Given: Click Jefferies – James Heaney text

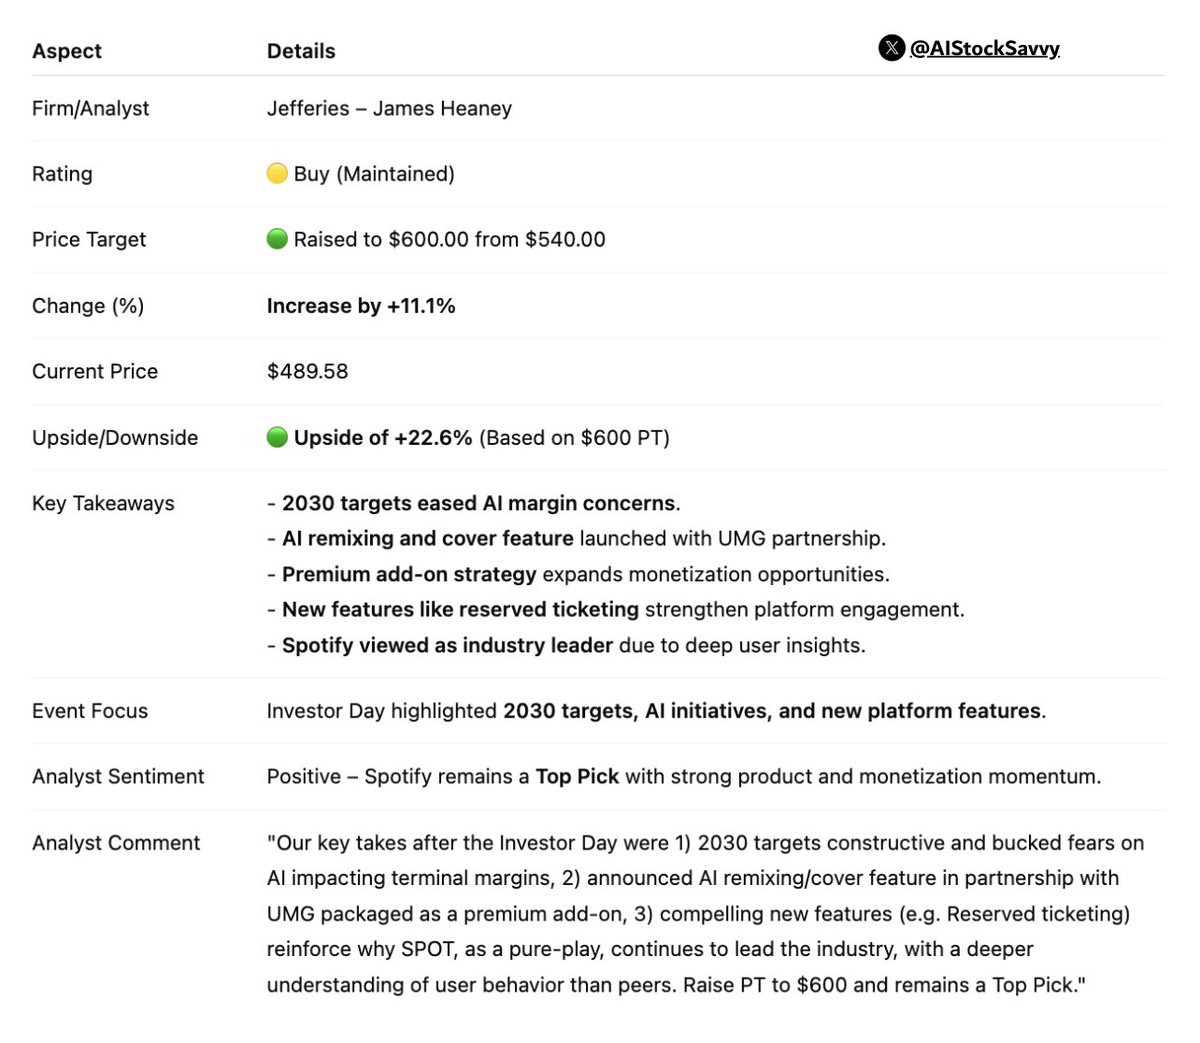Looking at the screenshot, I should [x=389, y=108].
